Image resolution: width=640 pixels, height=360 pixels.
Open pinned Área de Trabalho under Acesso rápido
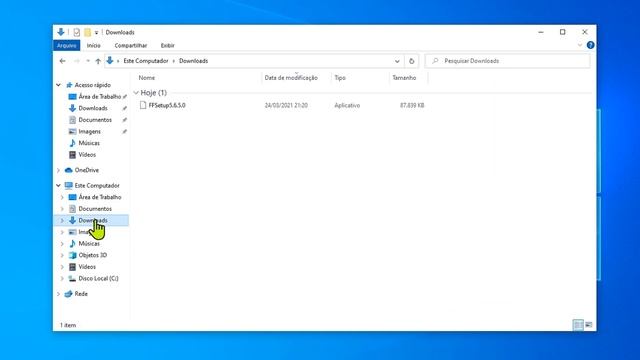(100, 97)
